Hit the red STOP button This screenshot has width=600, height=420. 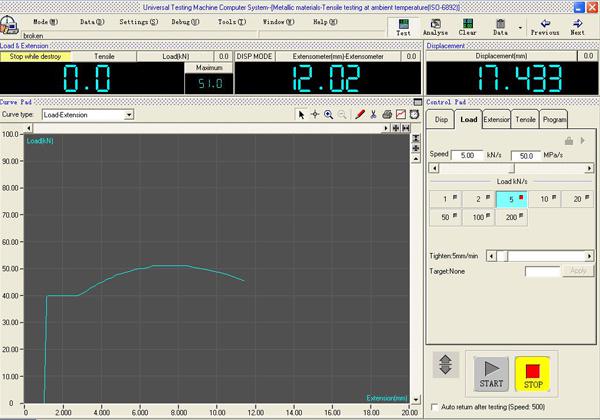click(x=533, y=372)
